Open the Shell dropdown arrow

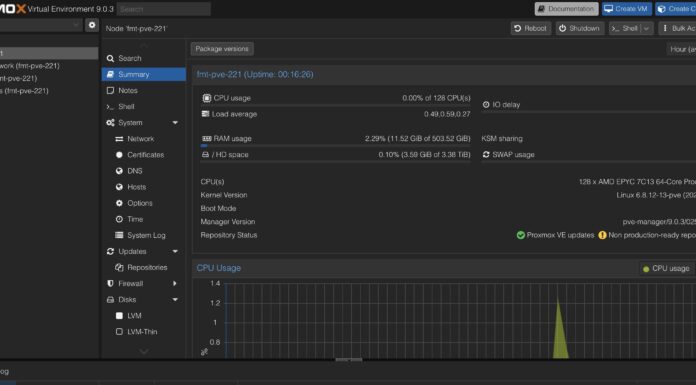point(647,28)
